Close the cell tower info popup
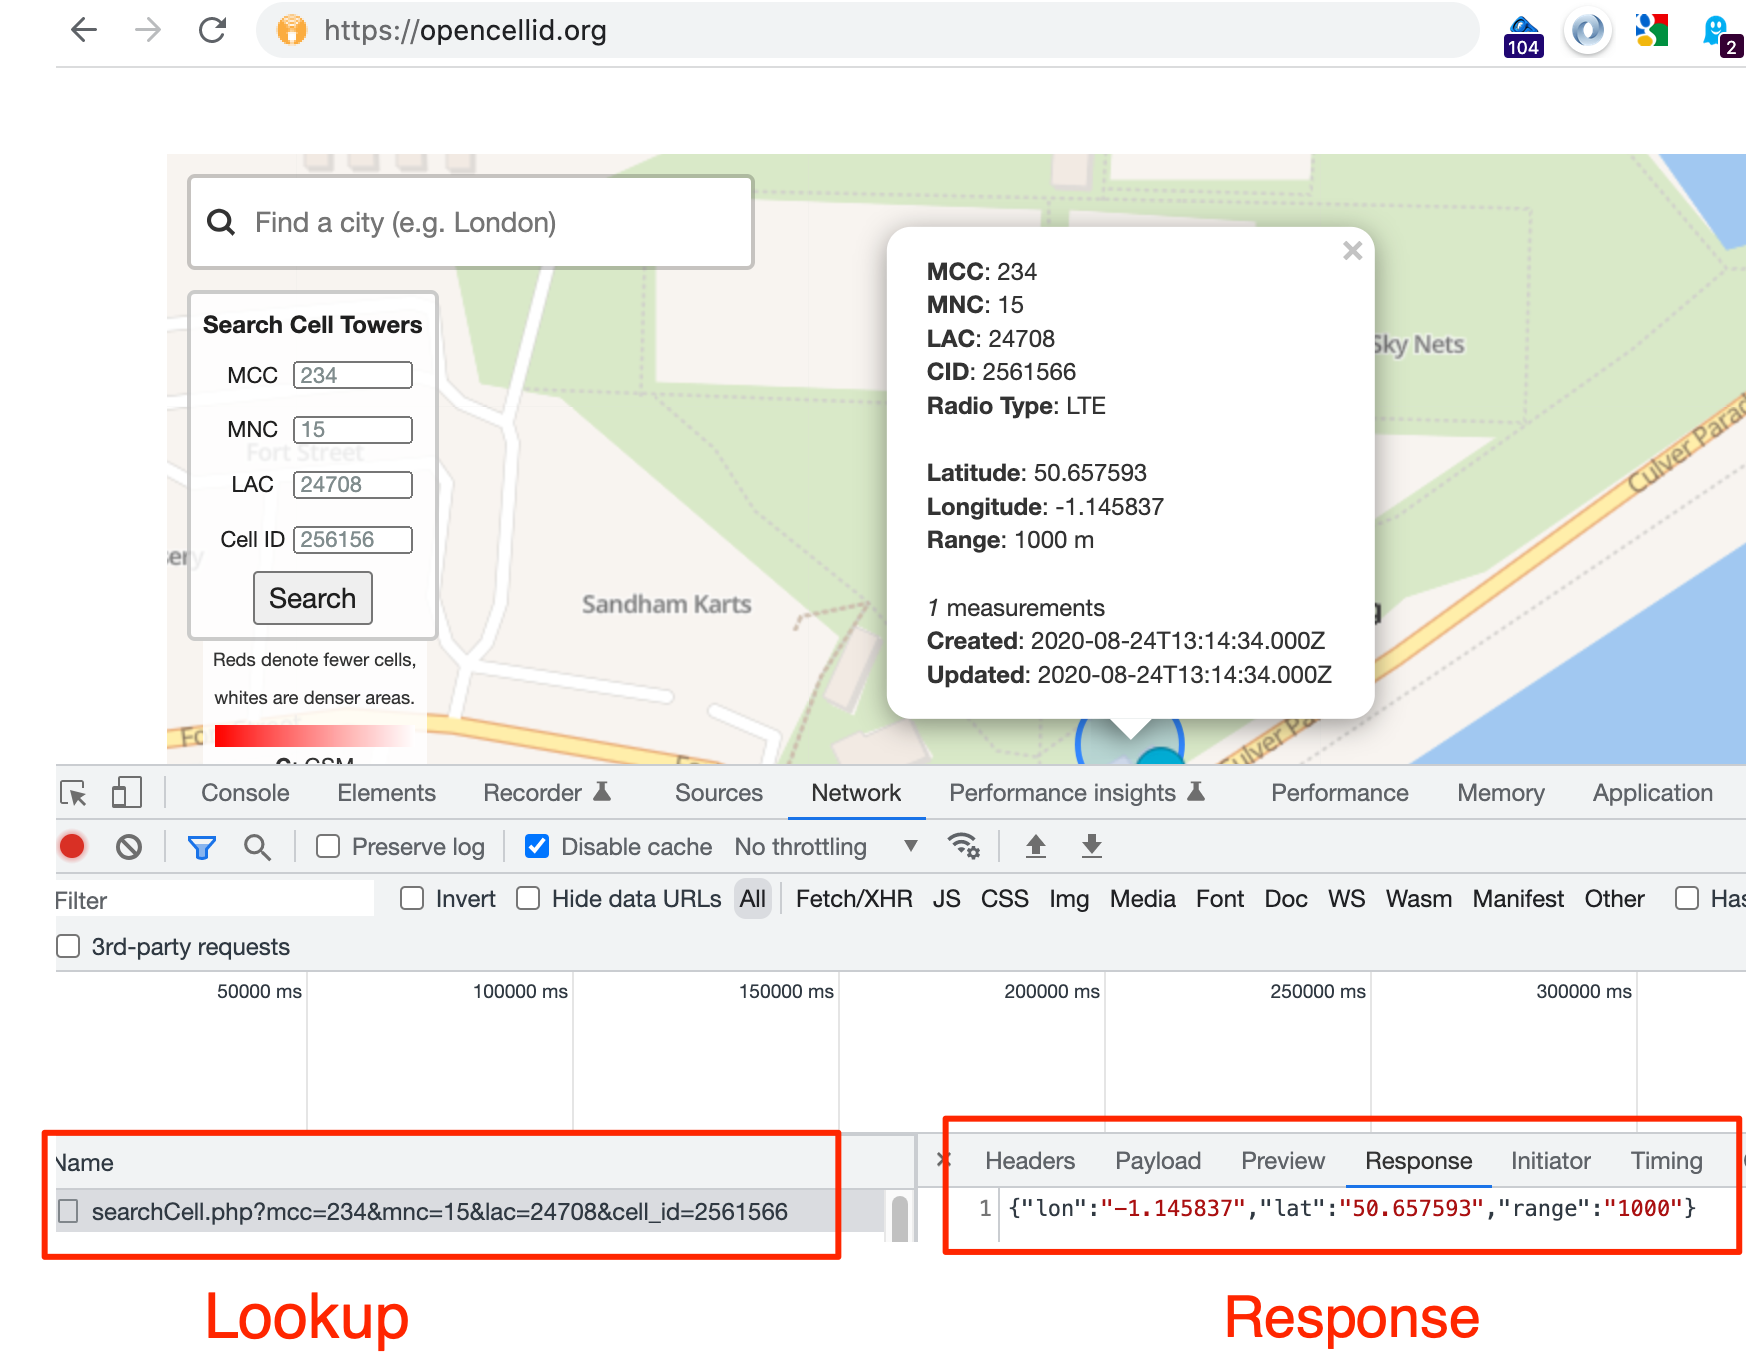 (x=1352, y=251)
